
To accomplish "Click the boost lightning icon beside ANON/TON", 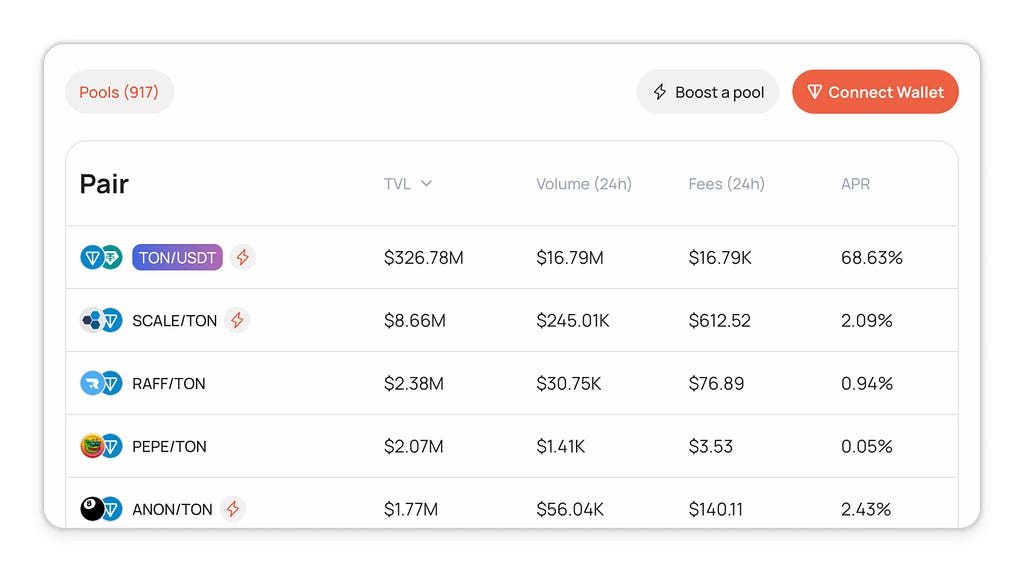I will pyautogui.click(x=232, y=509).
